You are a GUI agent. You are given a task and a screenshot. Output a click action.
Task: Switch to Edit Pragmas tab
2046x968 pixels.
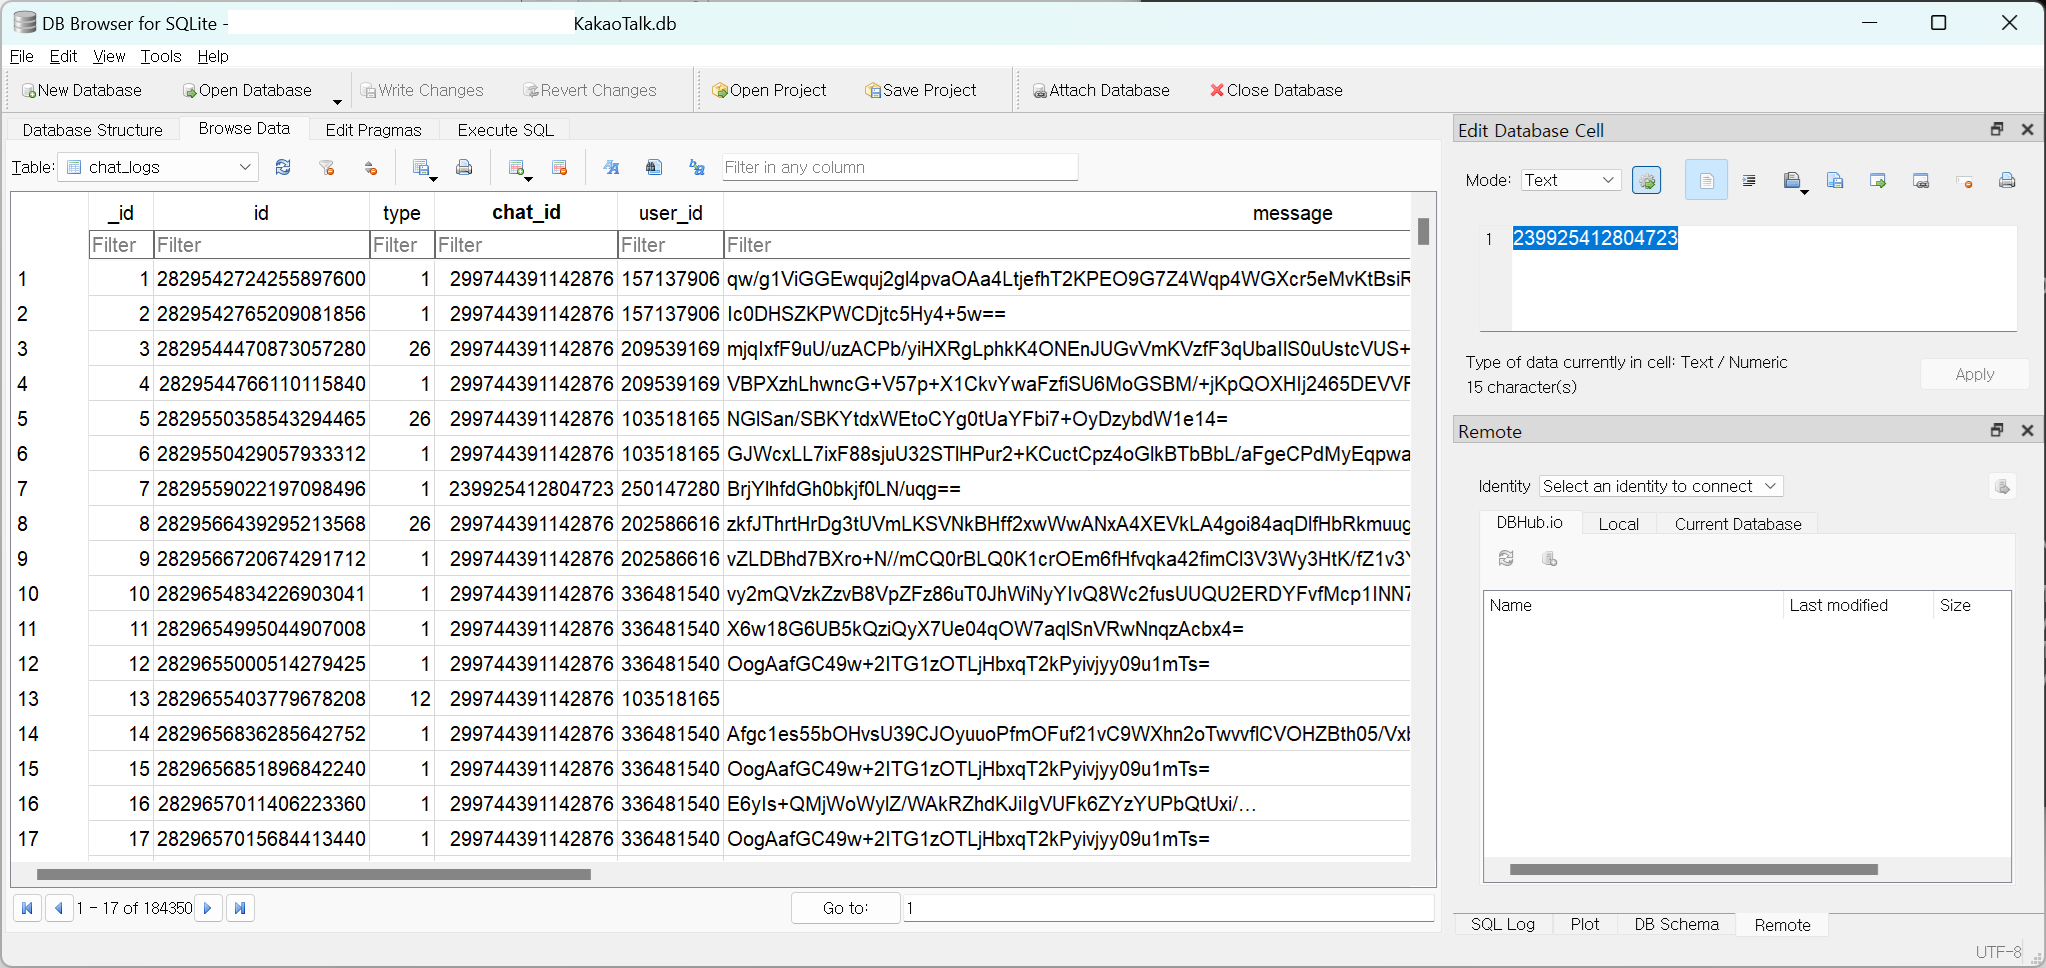pyautogui.click(x=373, y=130)
